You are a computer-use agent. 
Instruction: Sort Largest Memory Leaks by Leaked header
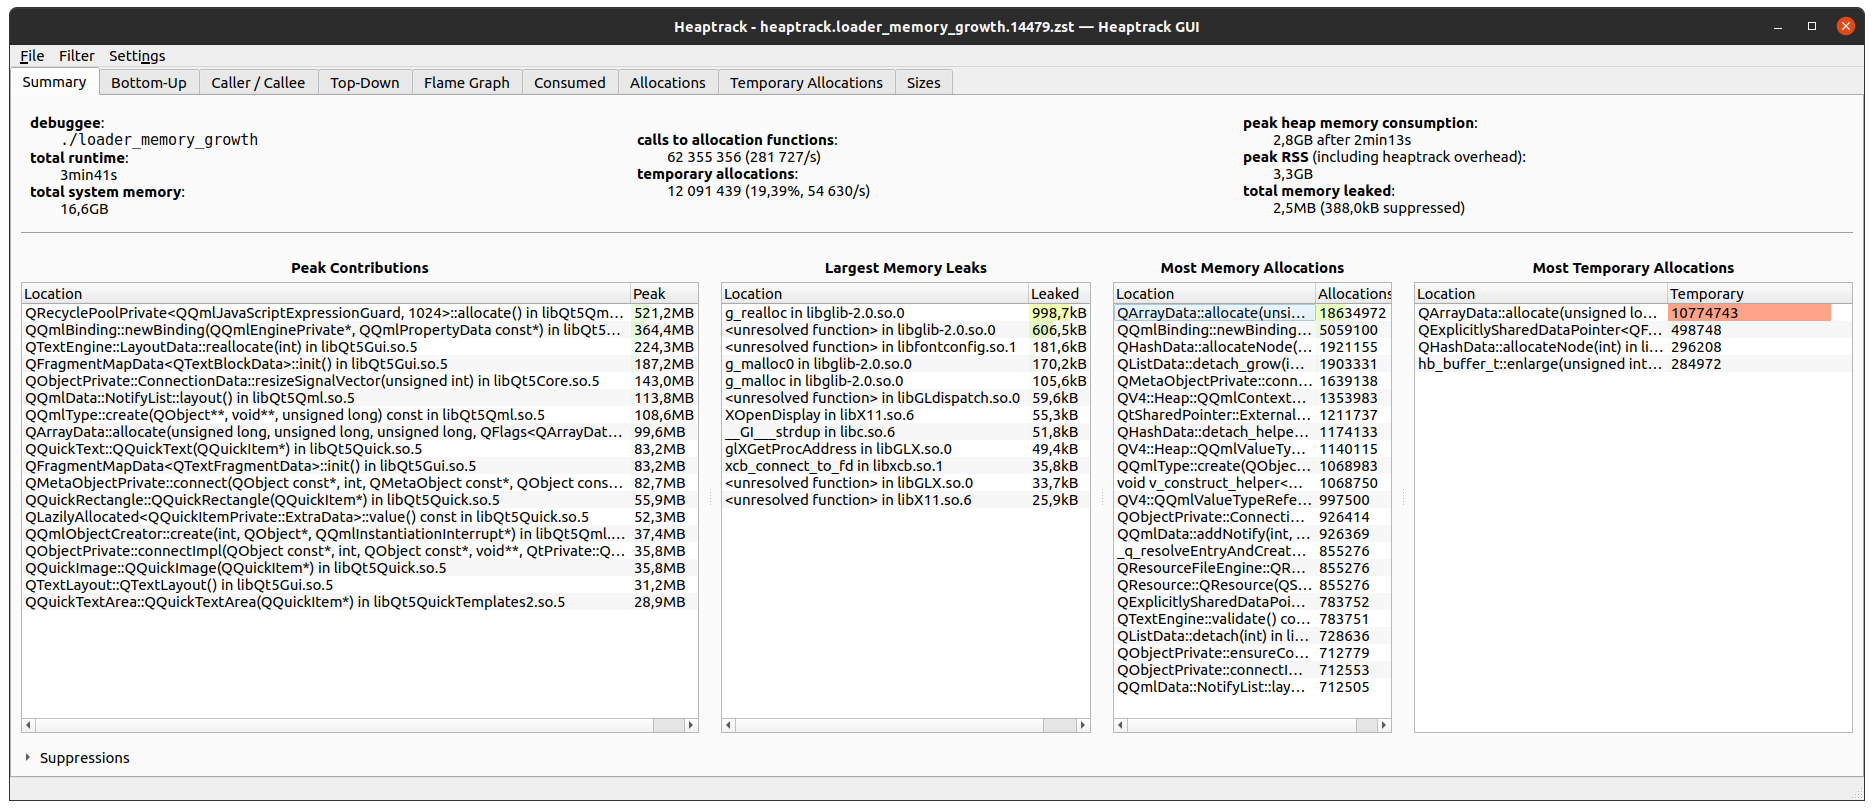point(1059,294)
